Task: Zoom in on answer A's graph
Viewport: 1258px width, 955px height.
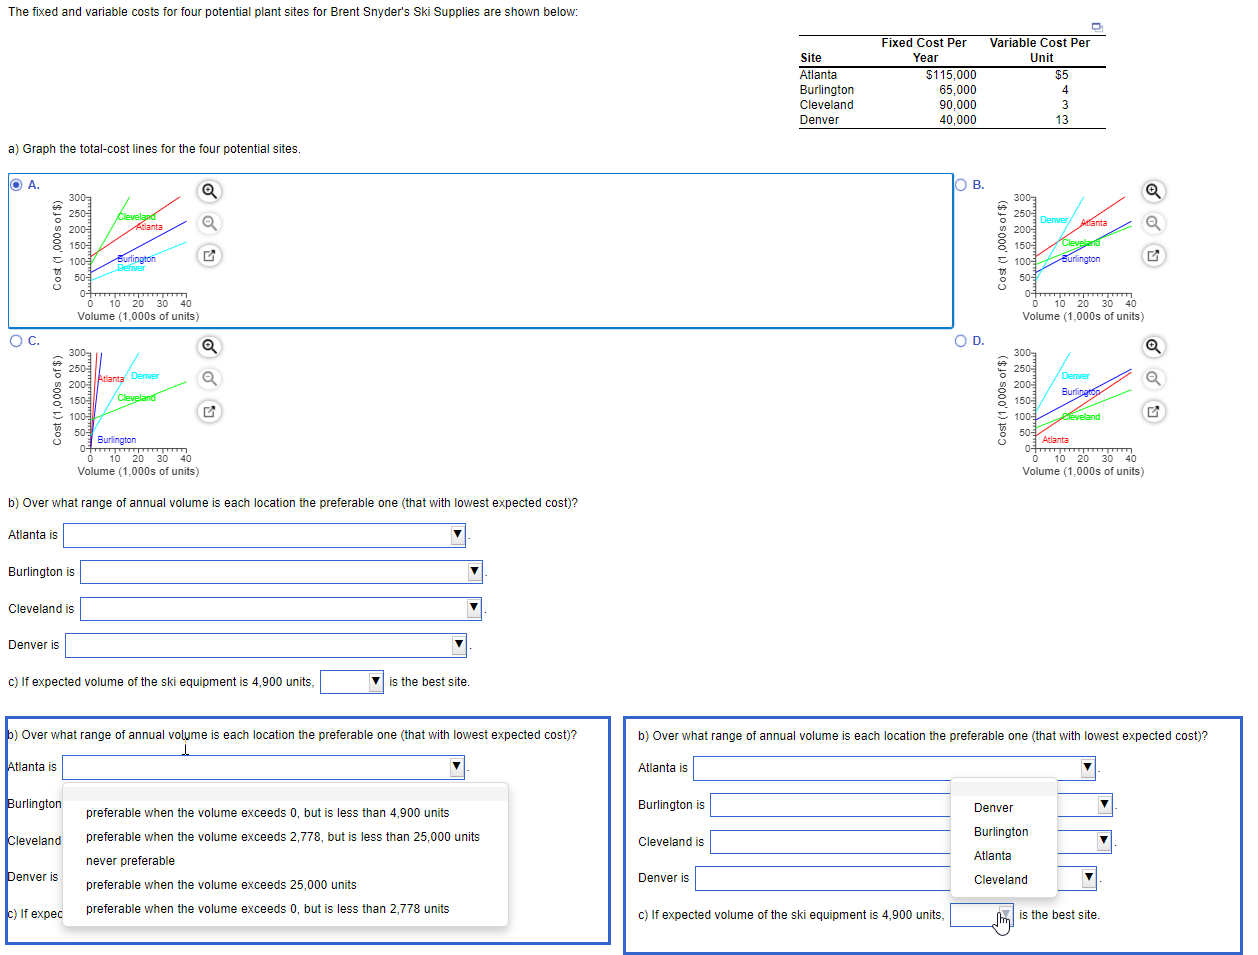Action: [x=208, y=190]
